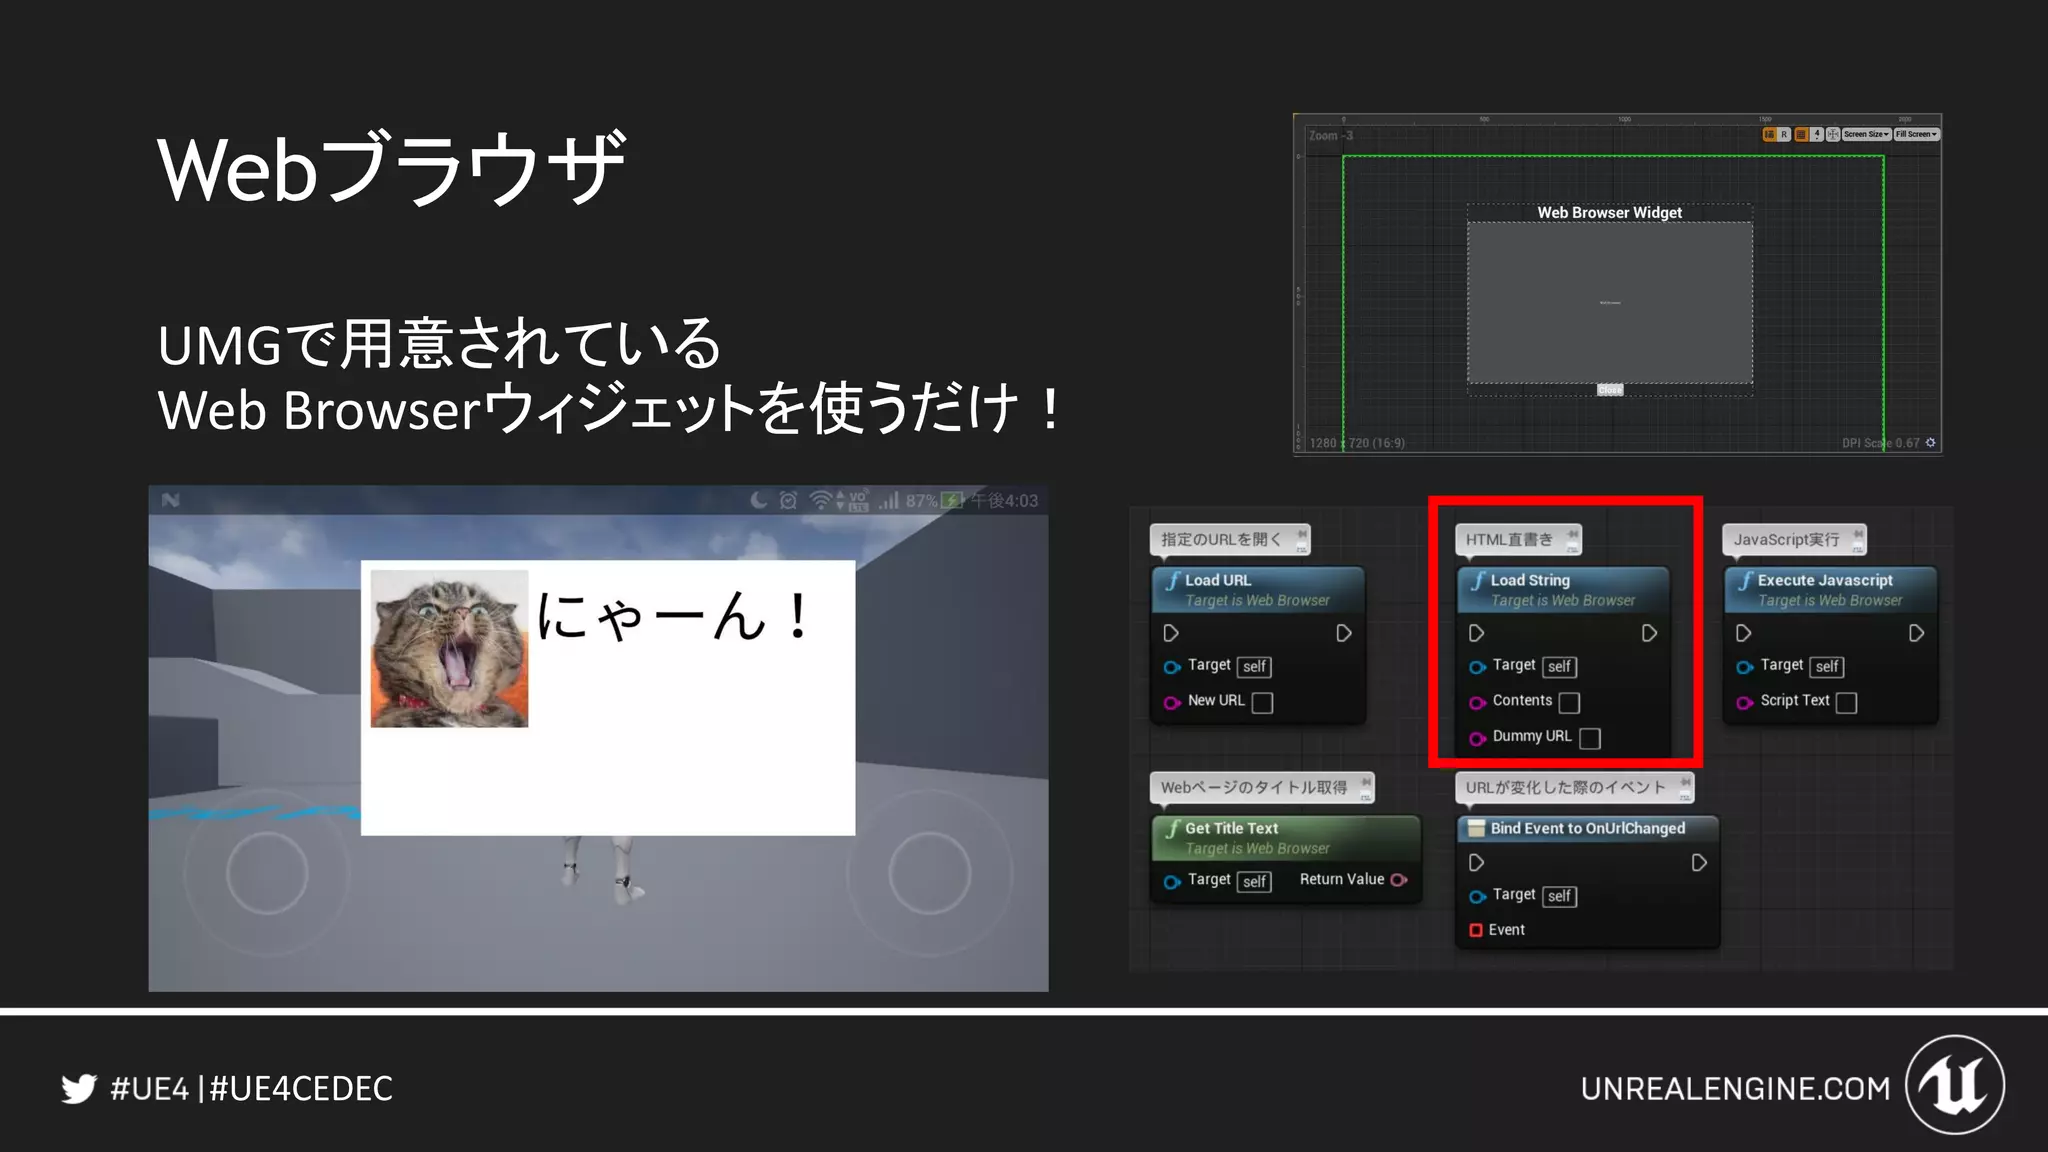The image size is (2048, 1152).
Task: Tap the right virtual joystick
Action: tap(930, 873)
